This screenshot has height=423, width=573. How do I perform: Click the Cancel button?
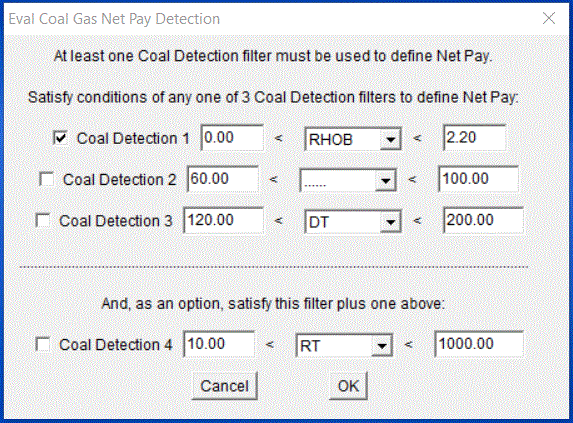pos(224,386)
